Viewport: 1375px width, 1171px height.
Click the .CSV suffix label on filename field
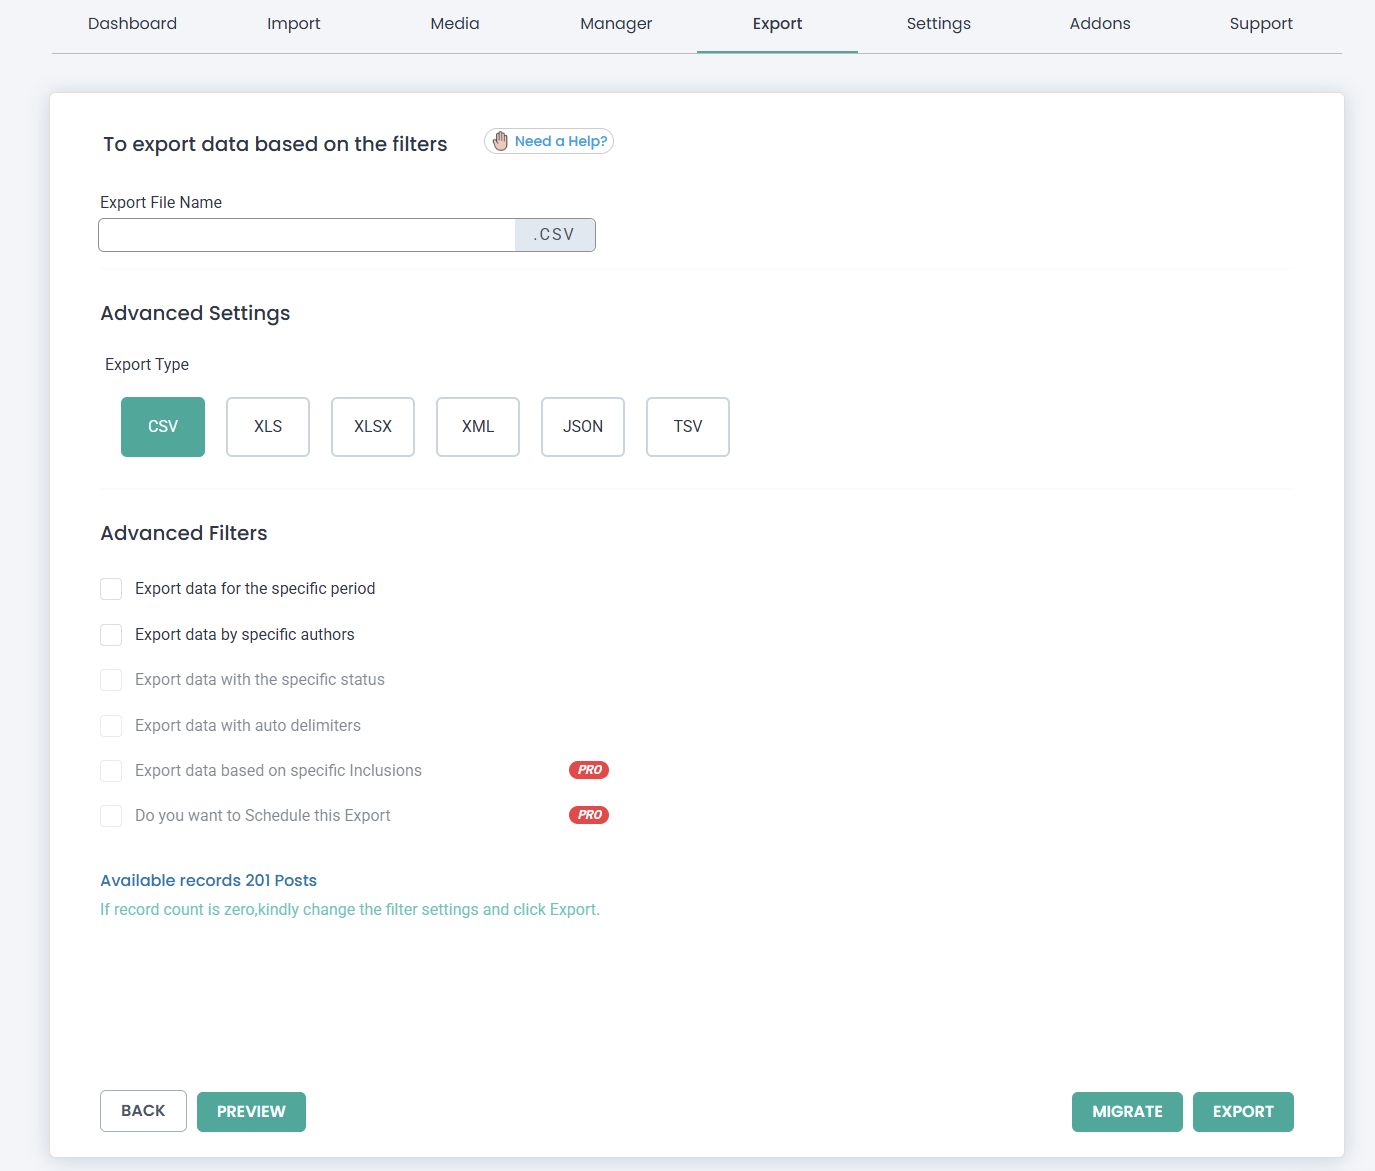555,234
